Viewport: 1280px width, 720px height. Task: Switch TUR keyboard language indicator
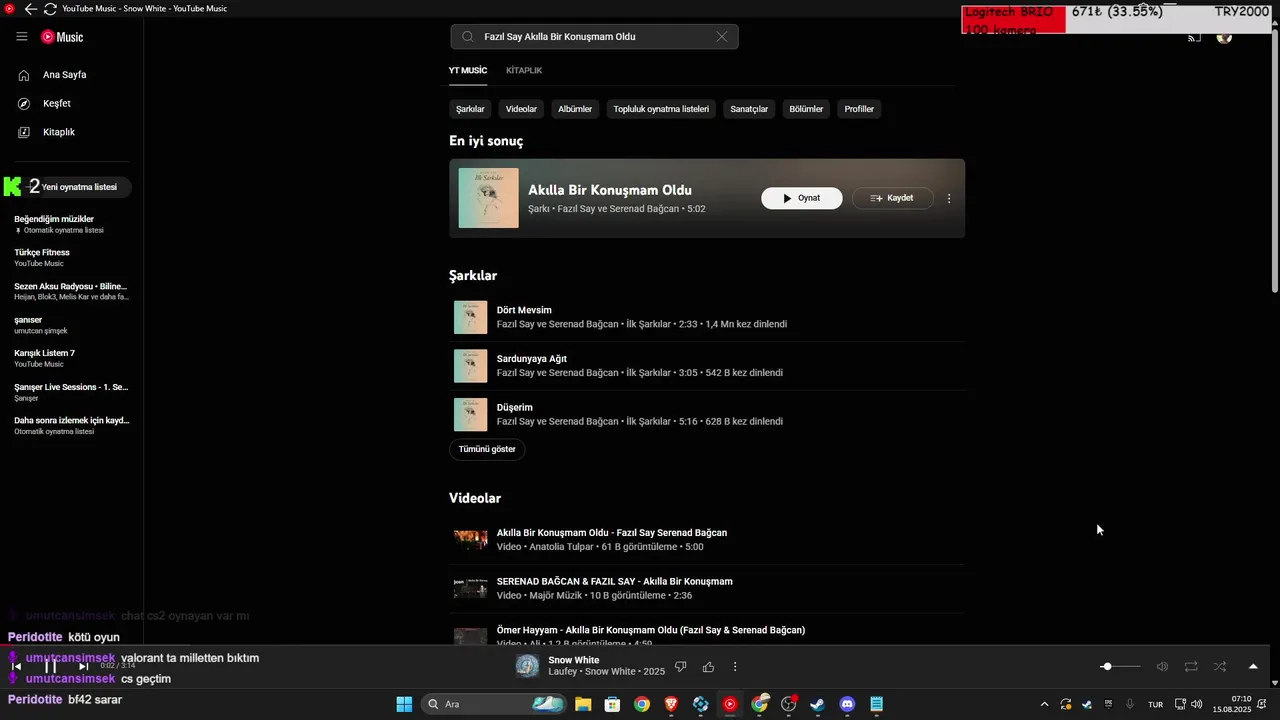tap(1155, 704)
